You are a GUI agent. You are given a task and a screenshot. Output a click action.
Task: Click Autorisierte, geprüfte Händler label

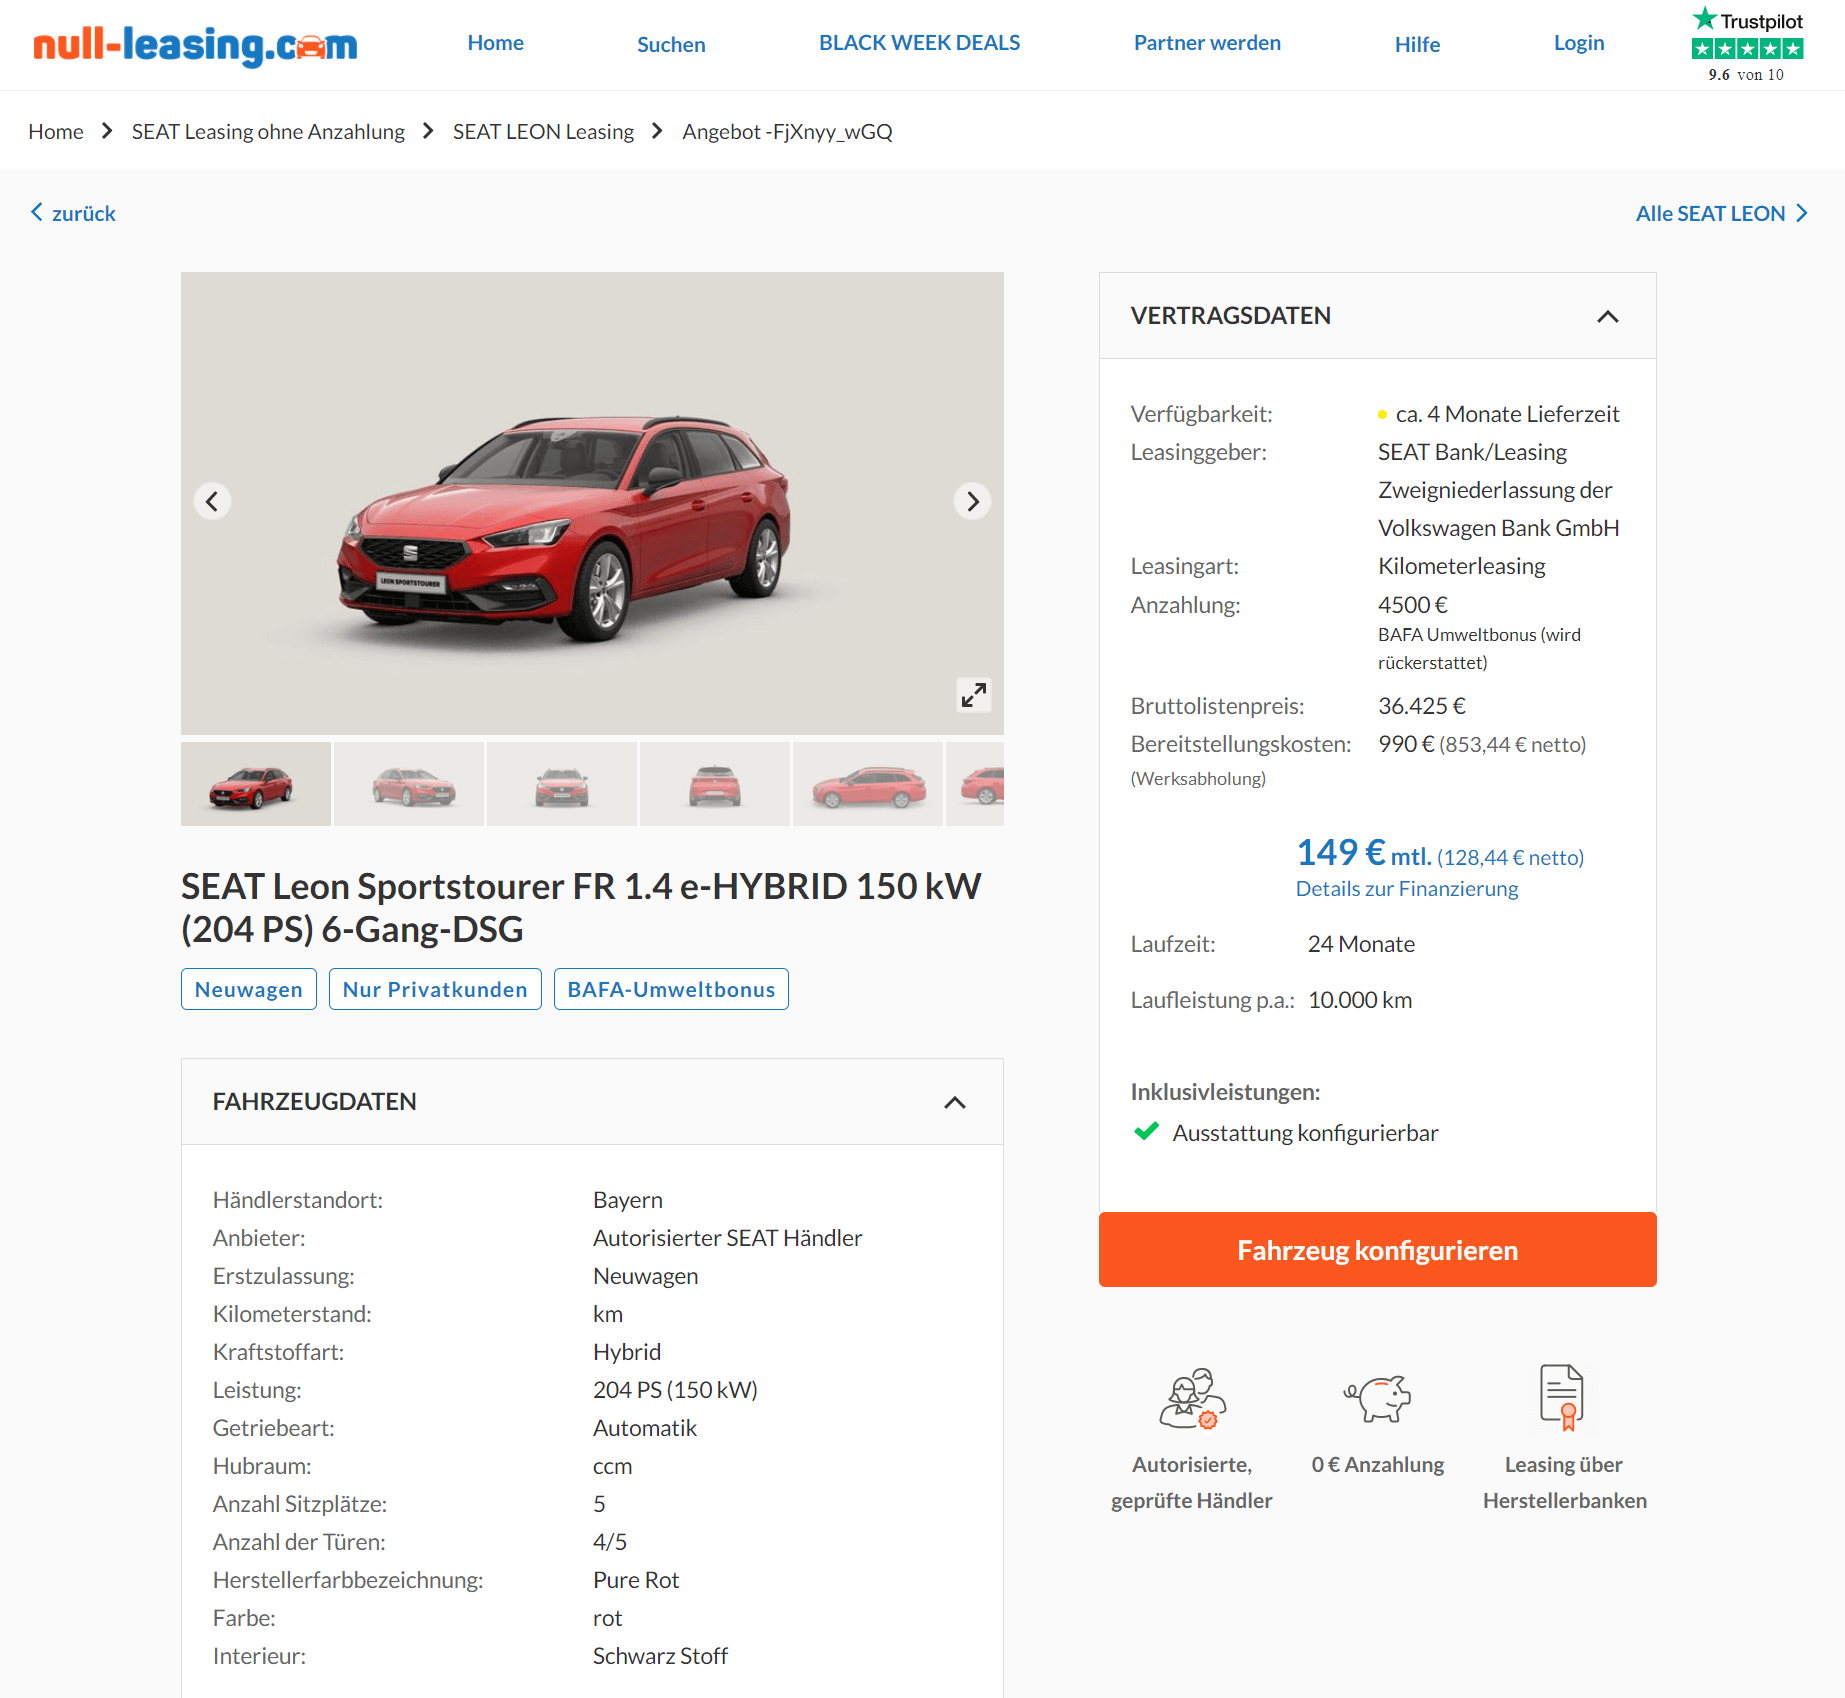pos(1191,1482)
